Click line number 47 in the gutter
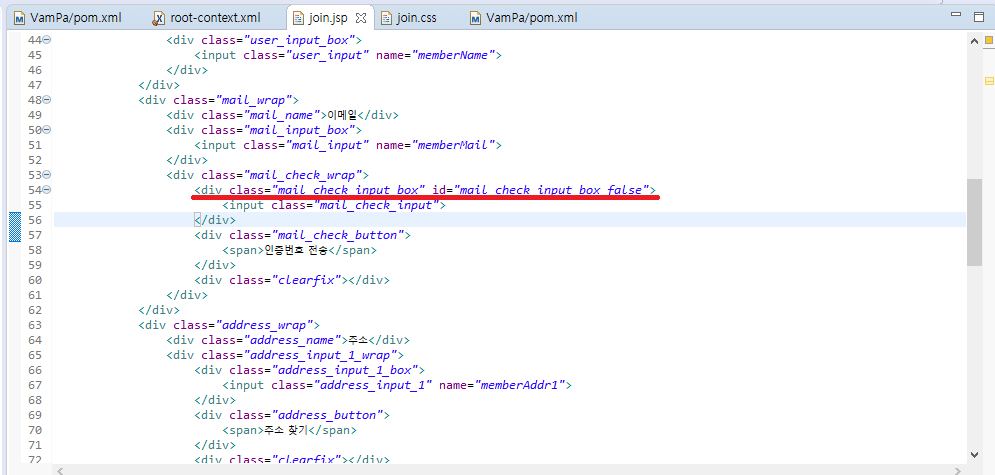 (x=35, y=85)
